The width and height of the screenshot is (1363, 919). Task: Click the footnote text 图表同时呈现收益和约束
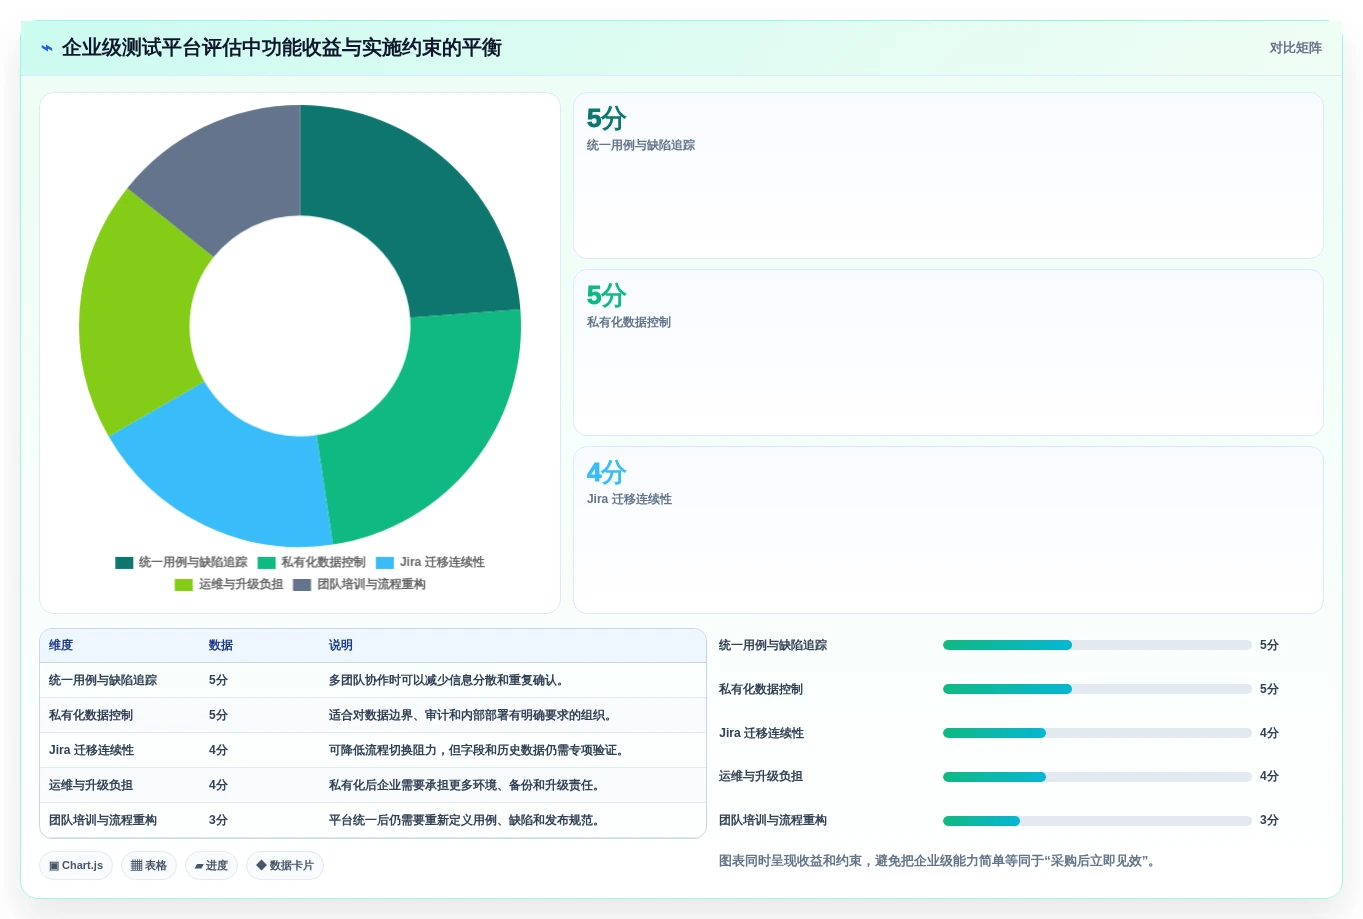[939, 861]
